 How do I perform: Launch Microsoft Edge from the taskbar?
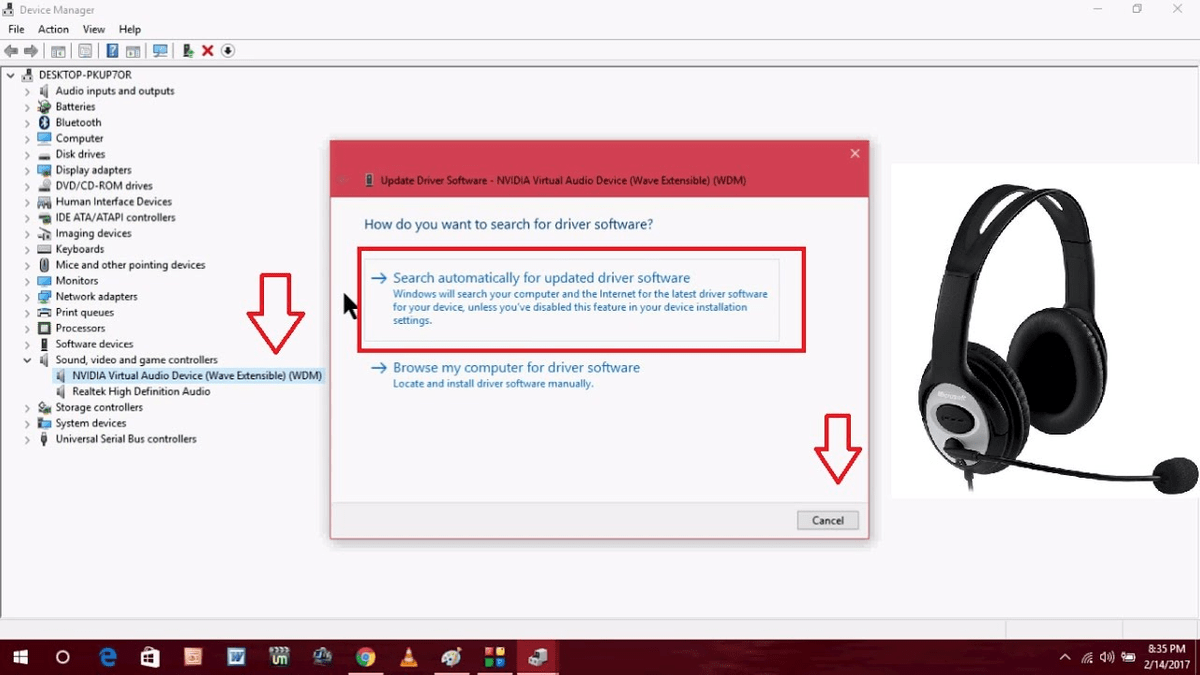108,657
